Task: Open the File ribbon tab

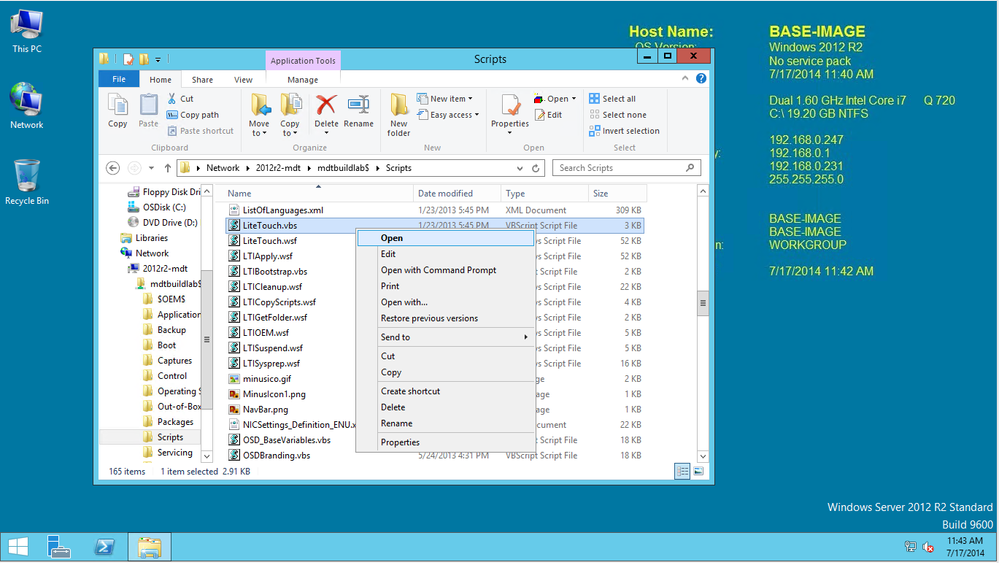Action: click(x=119, y=79)
